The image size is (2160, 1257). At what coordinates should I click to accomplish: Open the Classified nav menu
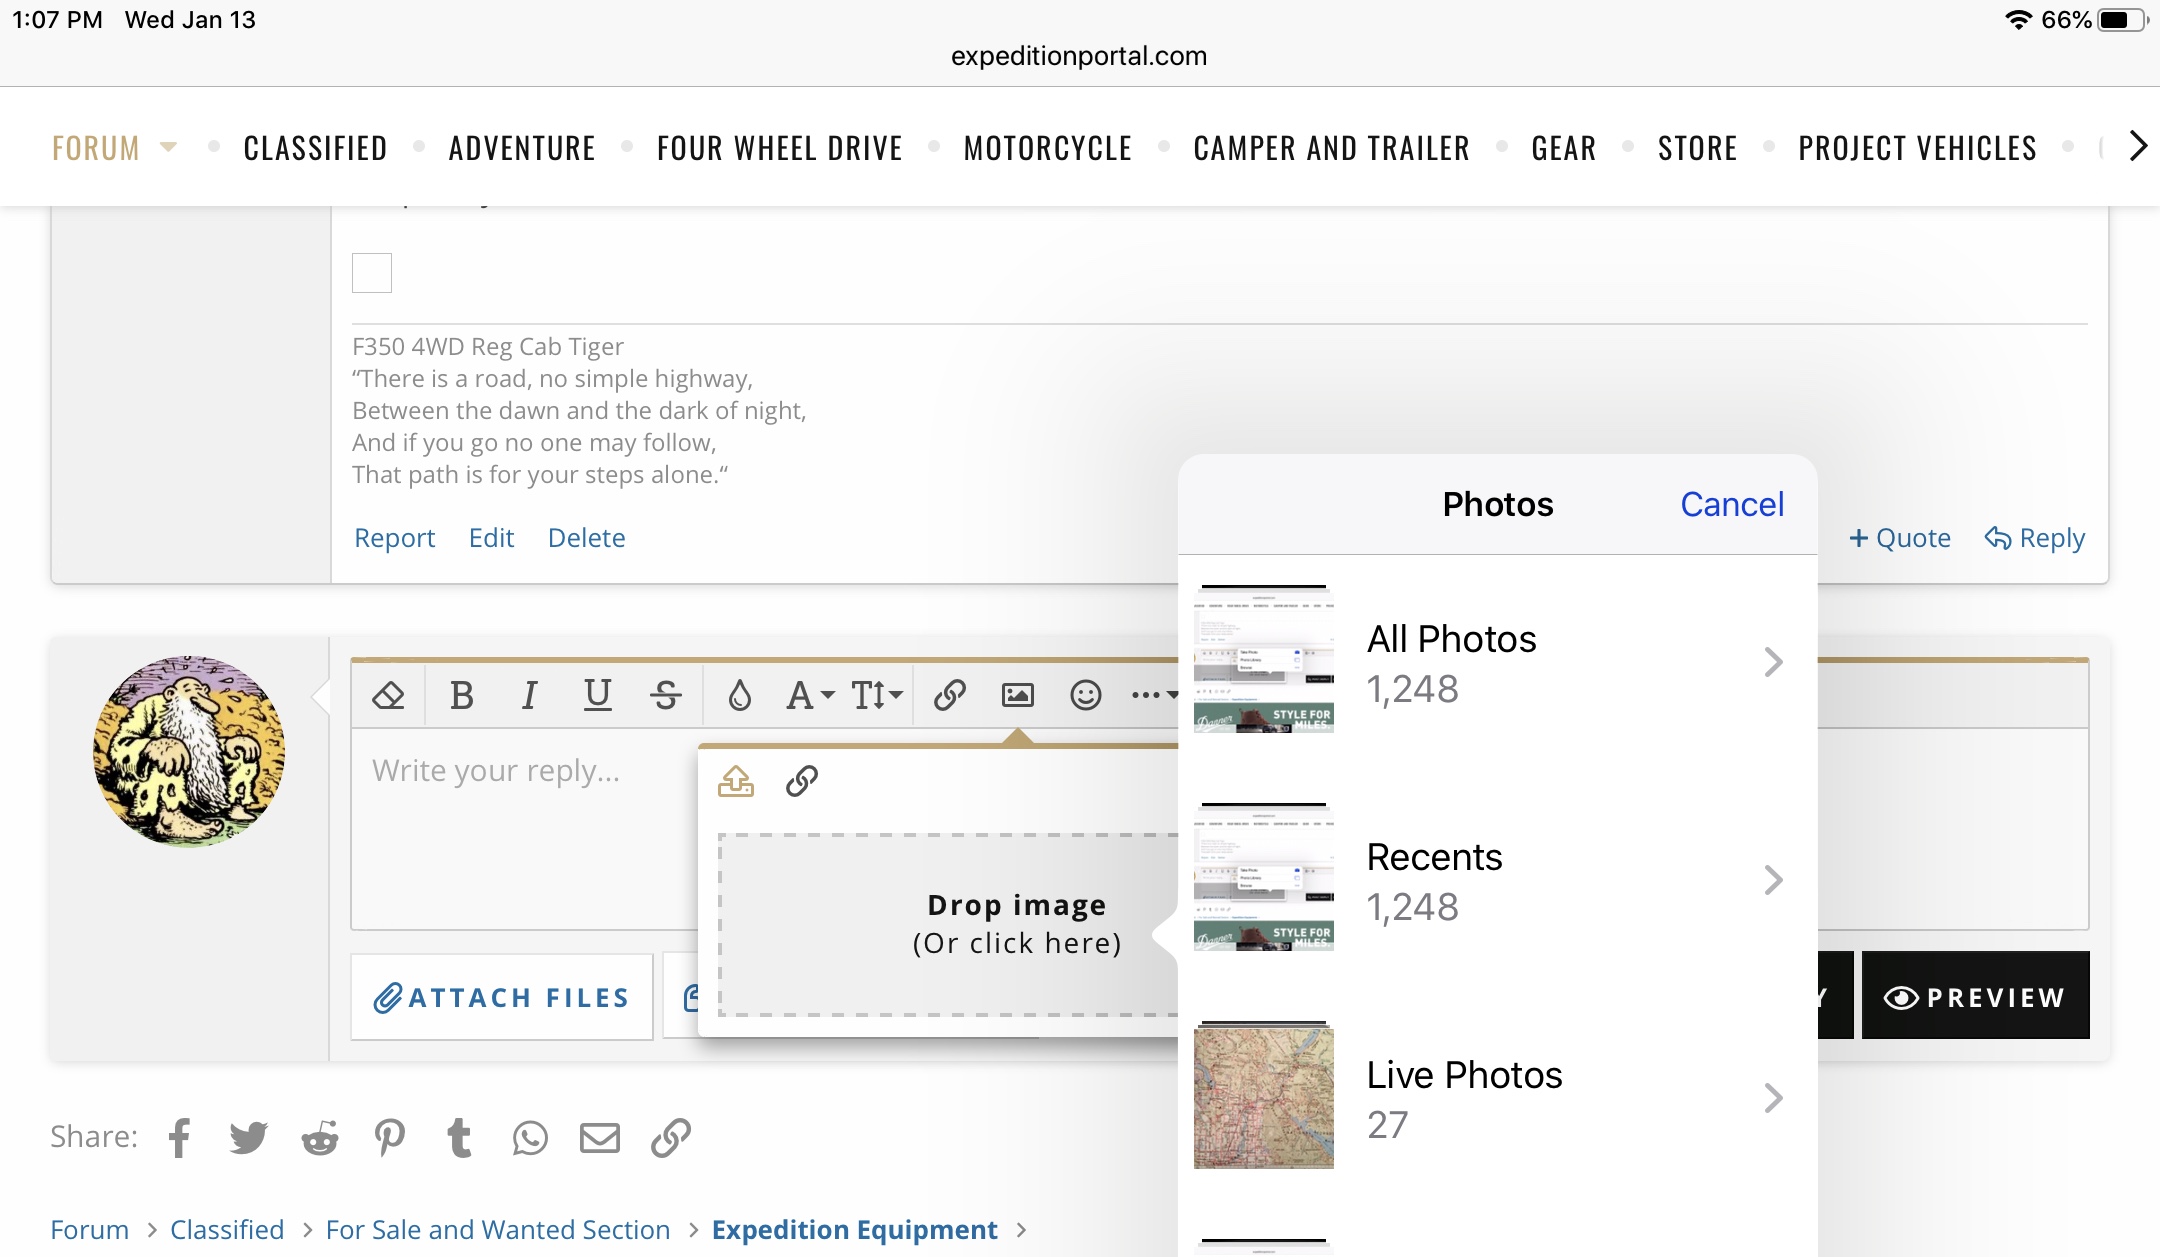[315, 148]
